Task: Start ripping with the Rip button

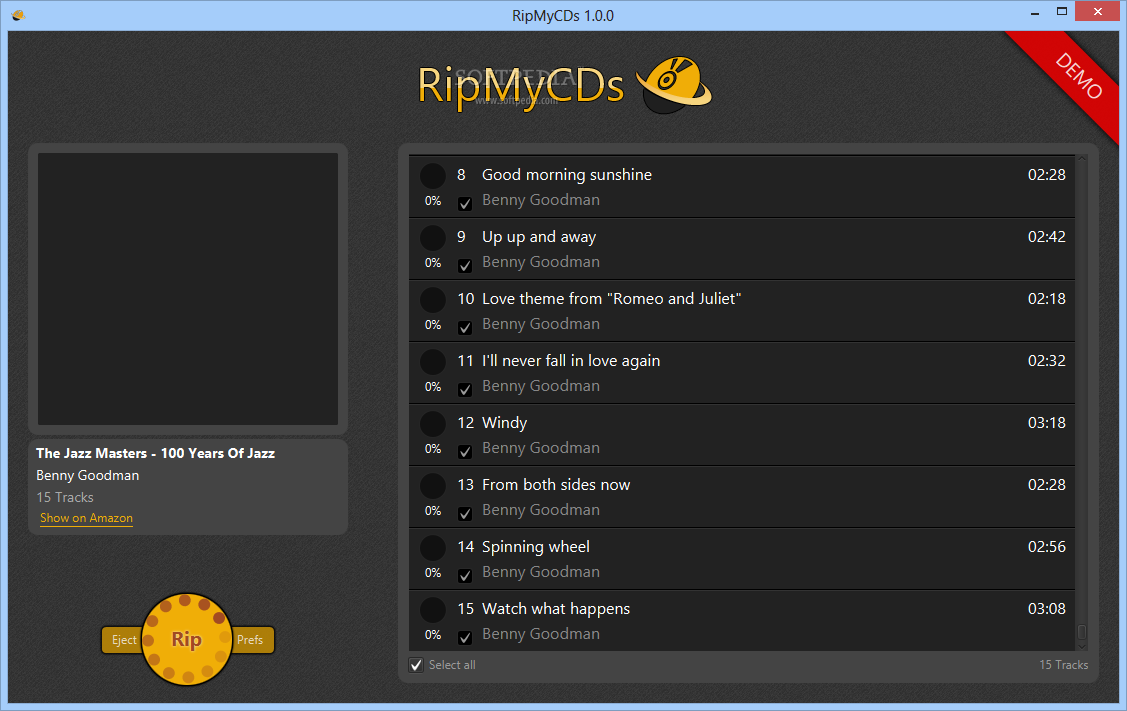Action: tap(187, 639)
